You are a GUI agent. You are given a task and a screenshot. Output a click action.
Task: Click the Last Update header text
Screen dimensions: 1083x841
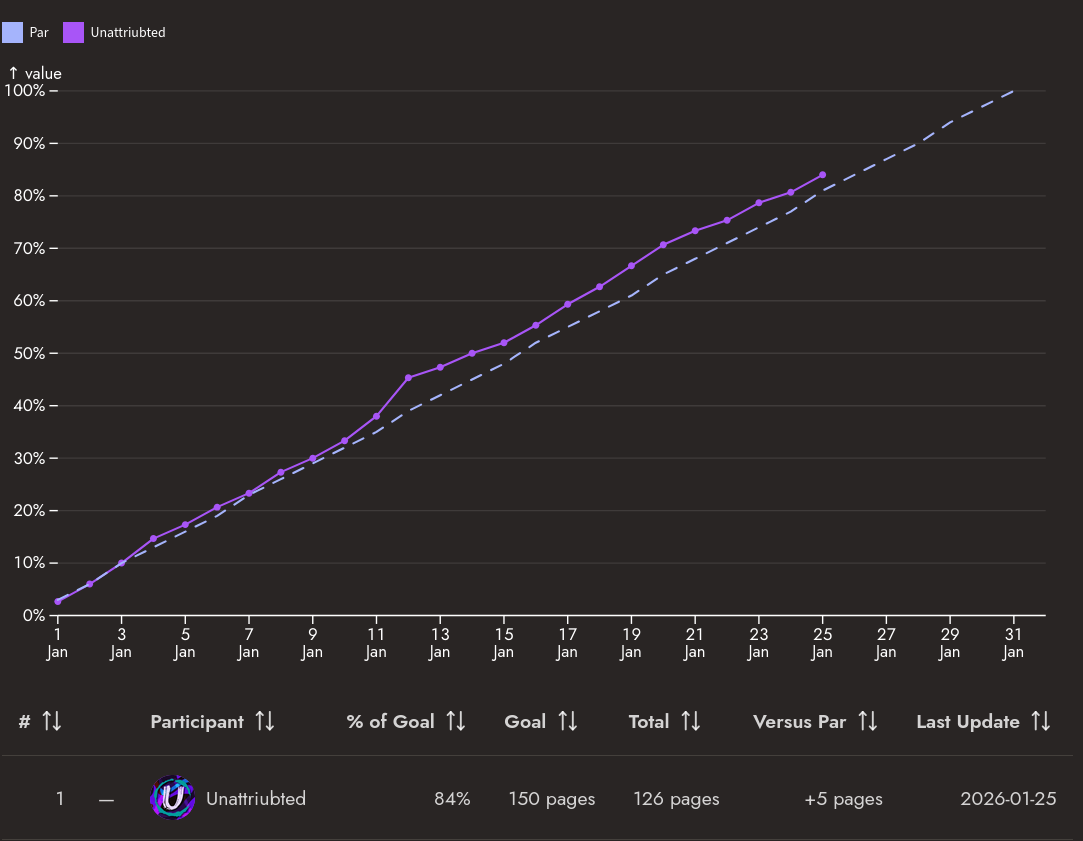[968, 722]
